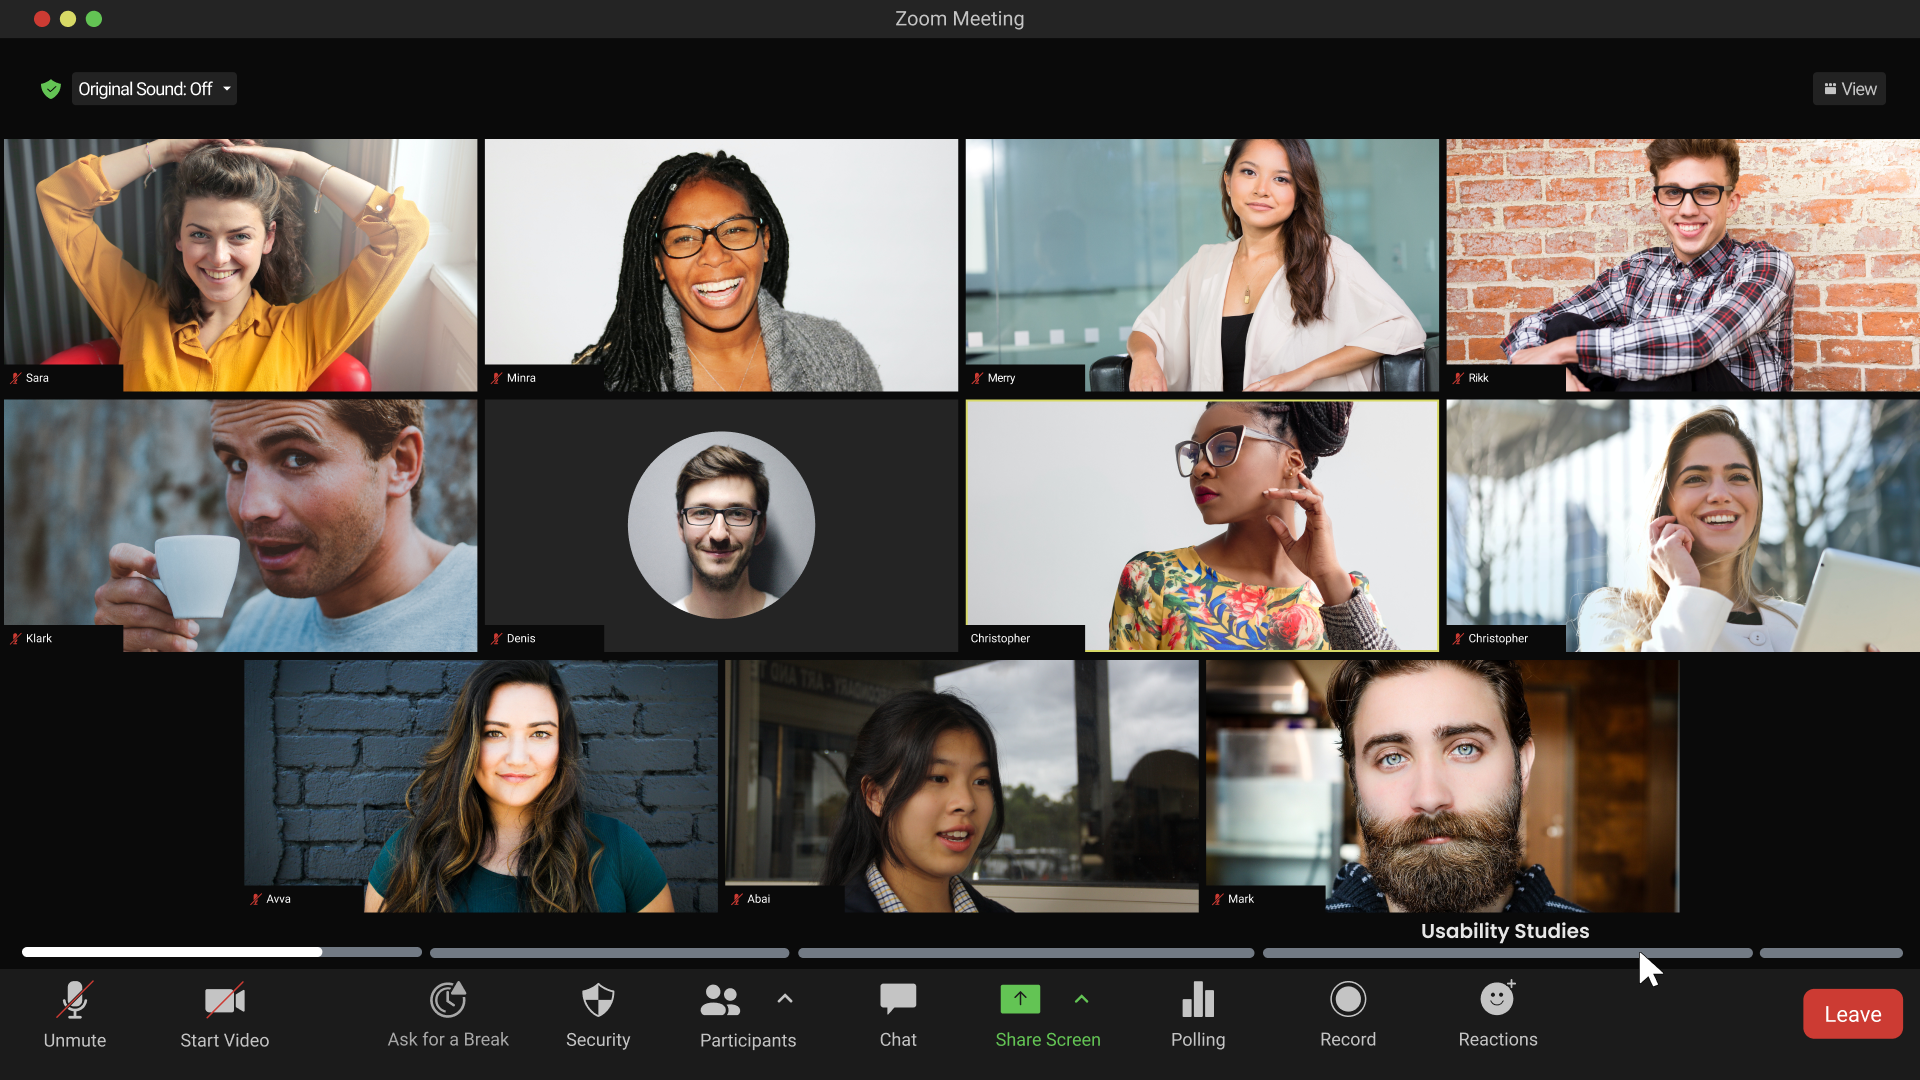1920x1080 pixels.
Task: Expand the Original Sound dropdown
Action: point(154,89)
